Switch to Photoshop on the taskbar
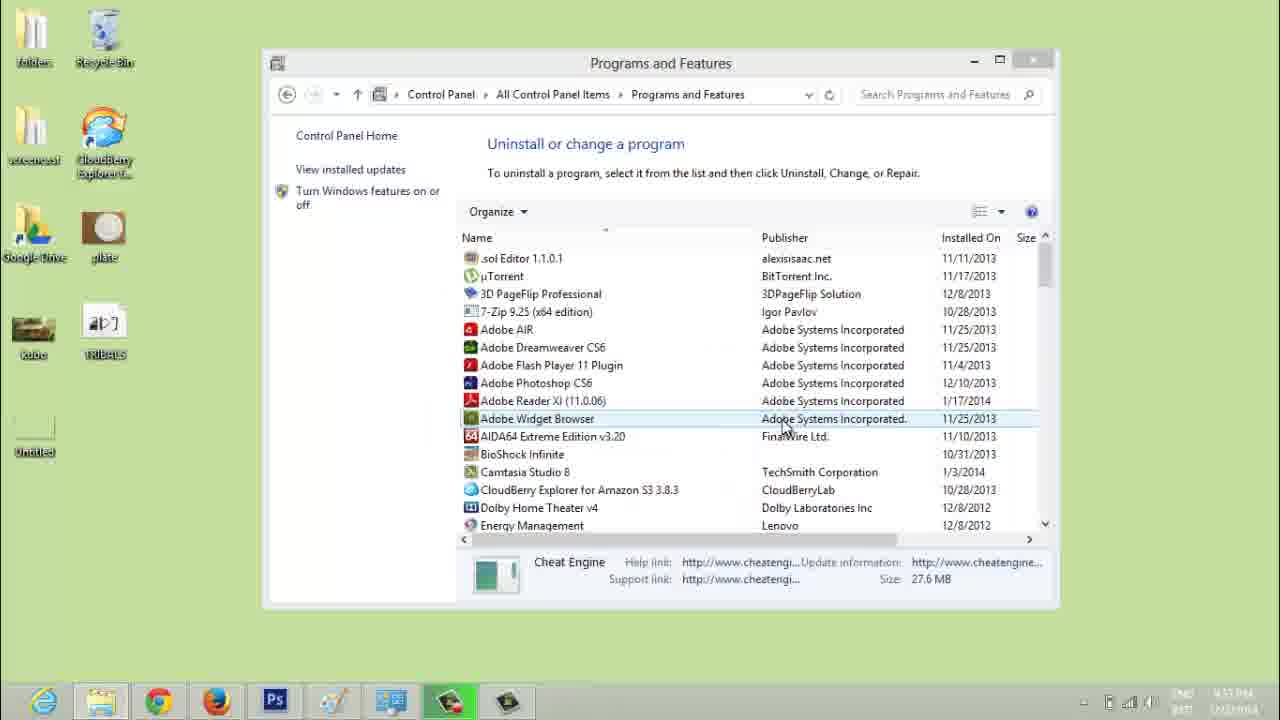This screenshot has height=720, width=1280. click(274, 701)
